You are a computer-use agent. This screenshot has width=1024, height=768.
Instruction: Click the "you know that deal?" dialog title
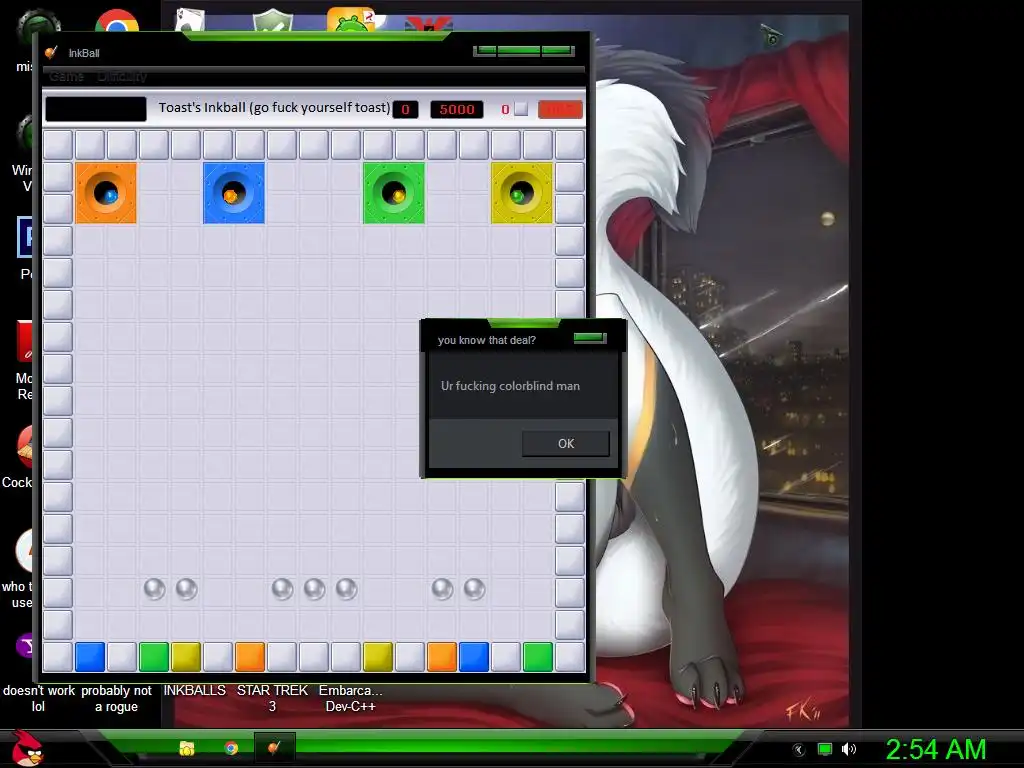pyautogui.click(x=487, y=340)
